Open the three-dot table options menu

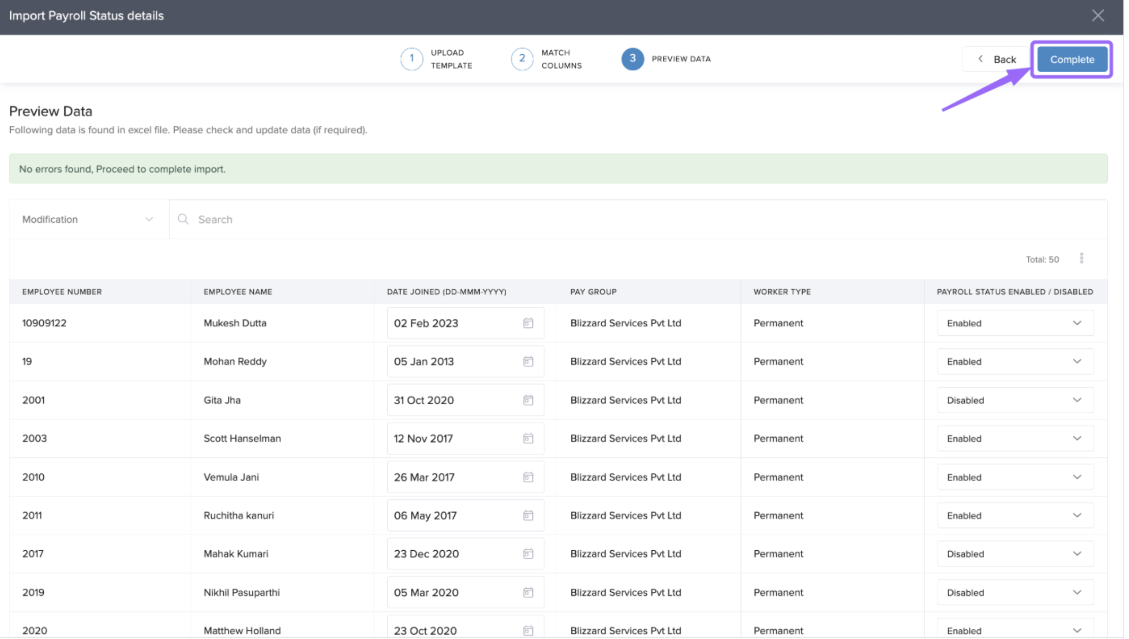pyautogui.click(x=1081, y=259)
